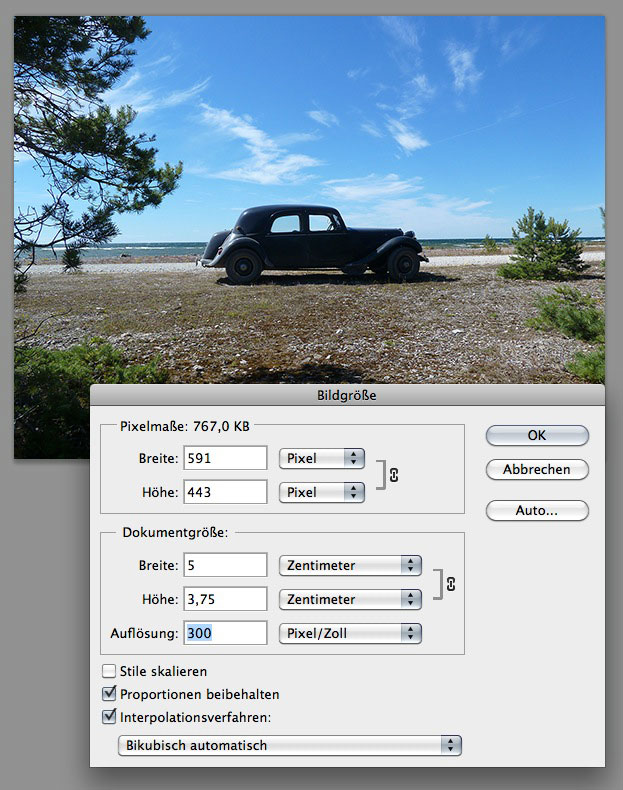Click the Dokumentgröße: section label

pyautogui.click(x=175, y=533)
